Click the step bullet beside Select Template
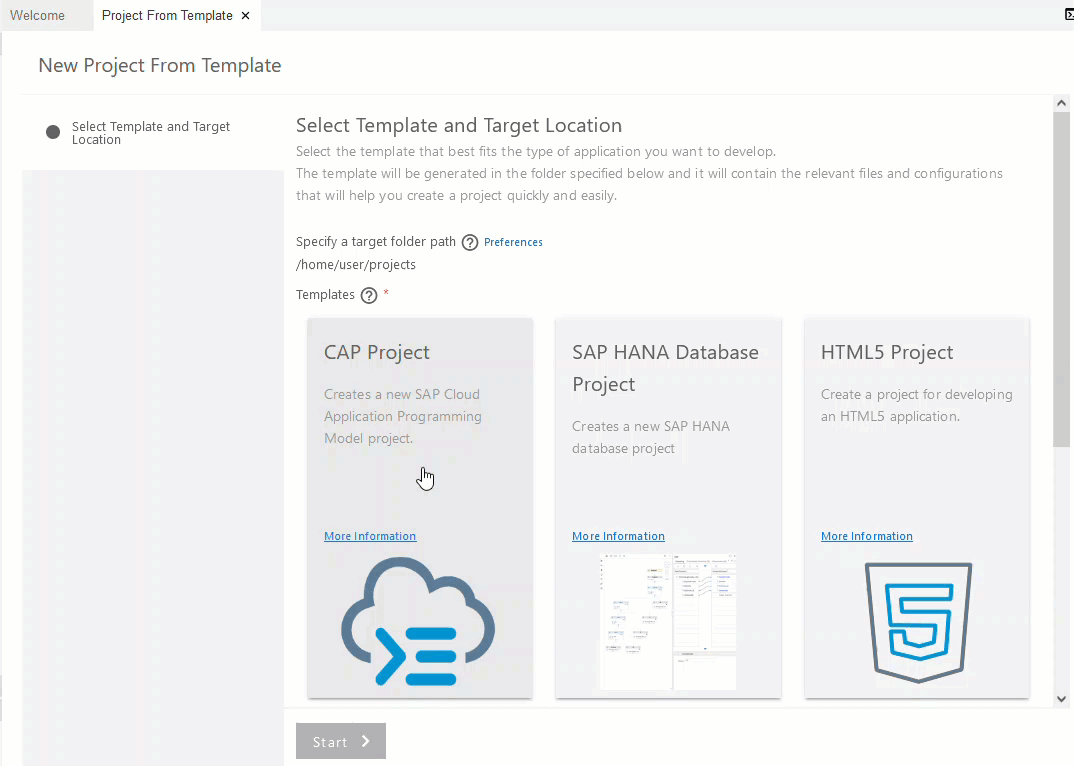This screenshot has width=1074, height=766. click(x=53, y=132)
